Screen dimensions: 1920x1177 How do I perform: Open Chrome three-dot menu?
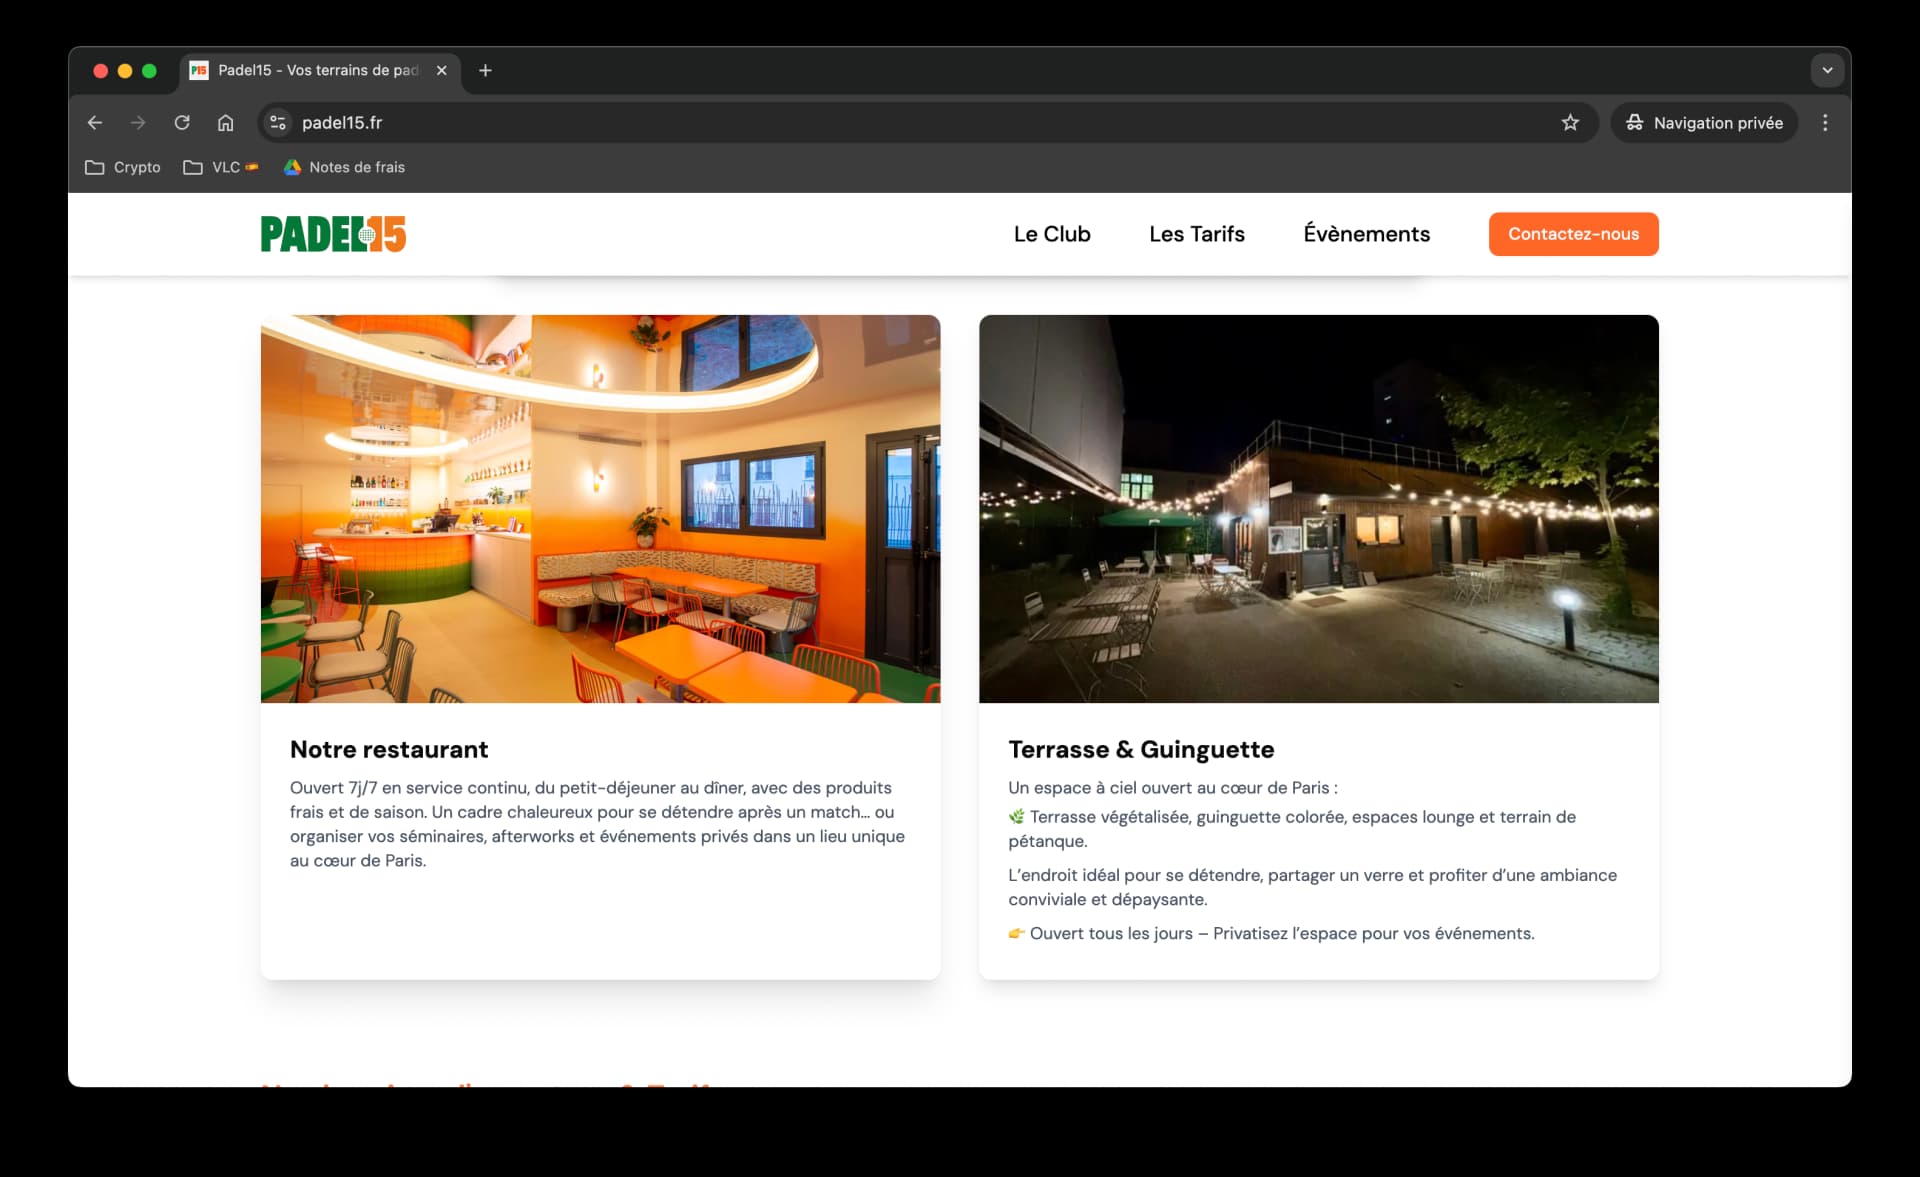tap(1825, 123)
